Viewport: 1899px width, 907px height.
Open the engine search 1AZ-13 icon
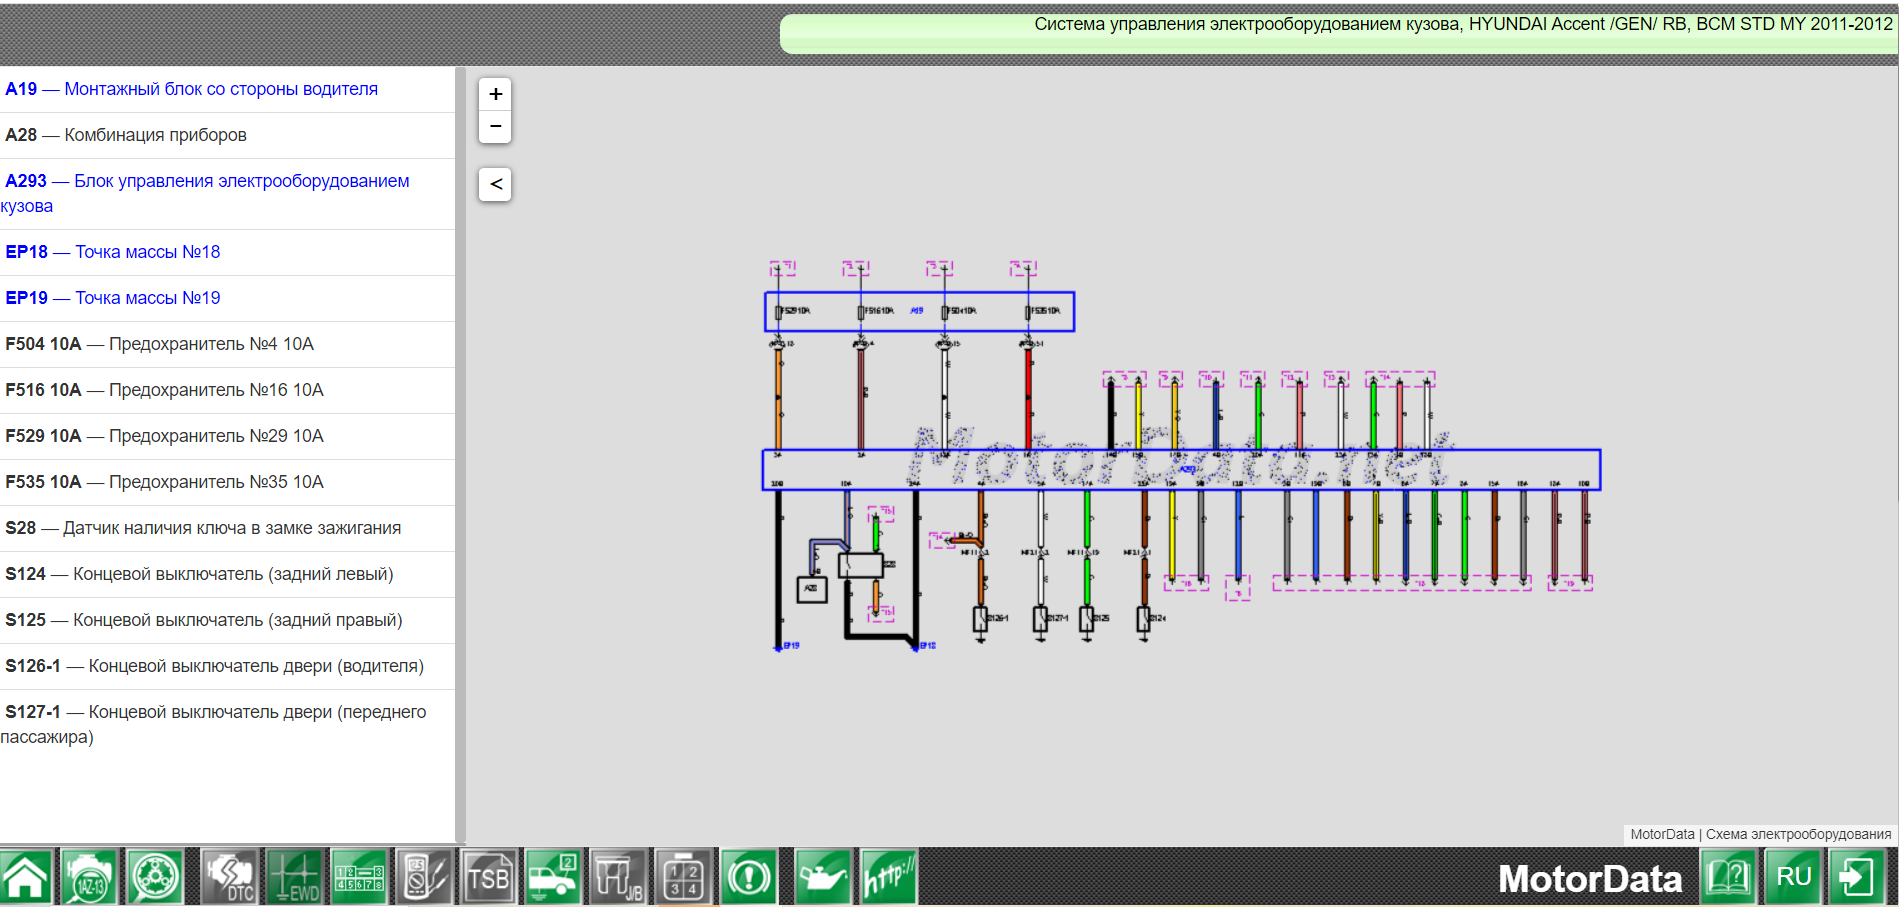click(91, 877)
